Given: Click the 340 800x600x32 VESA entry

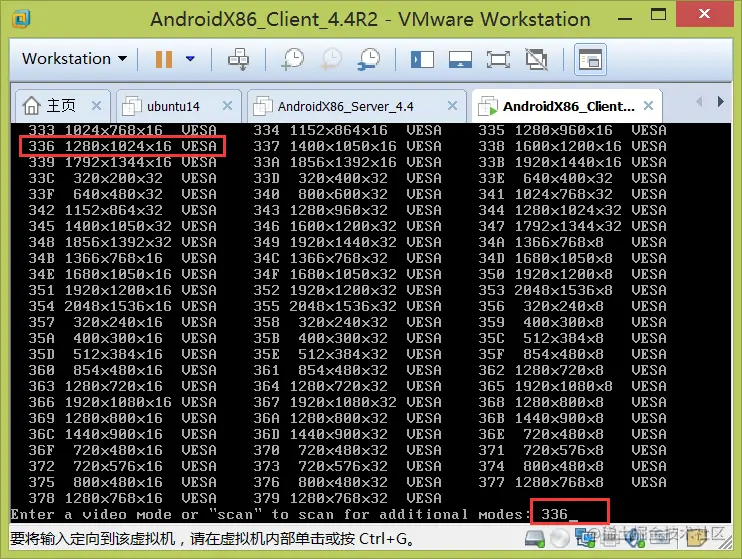Looking at the screenshot, I should pos(347,194).
